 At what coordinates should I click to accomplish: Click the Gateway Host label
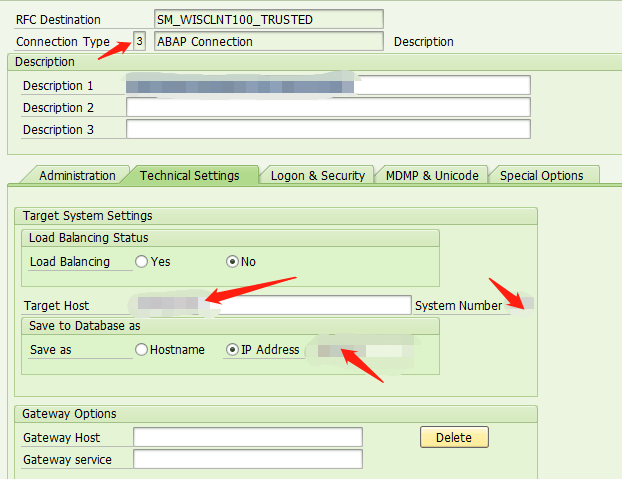61,438
